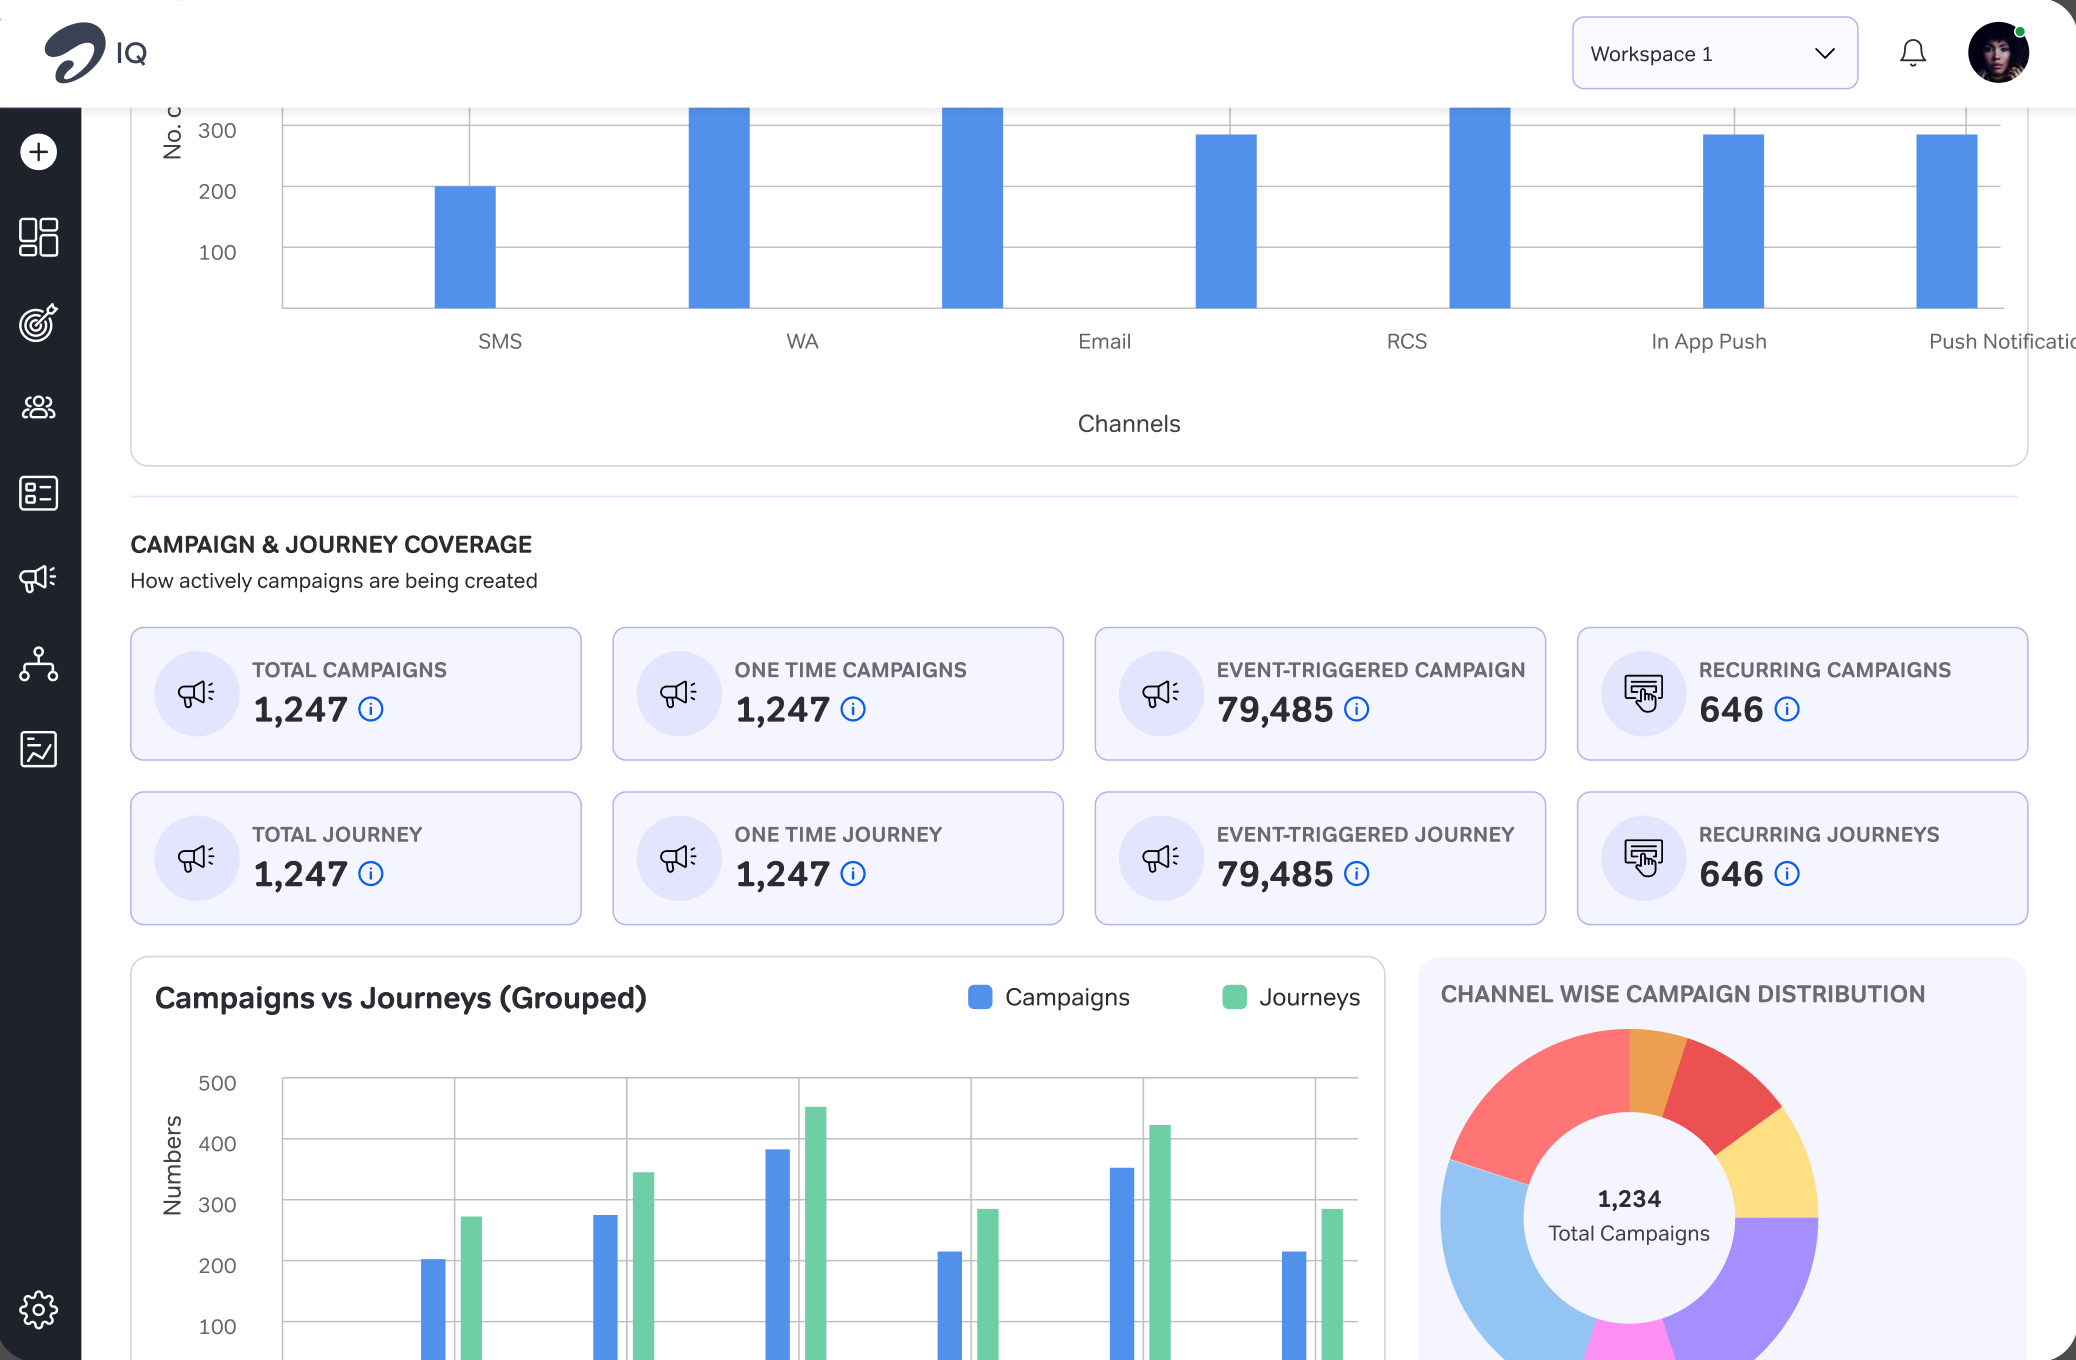Click the notifications bell icon
The height and width of the screenshot is (1360, 2076).
pos(1913,53)
